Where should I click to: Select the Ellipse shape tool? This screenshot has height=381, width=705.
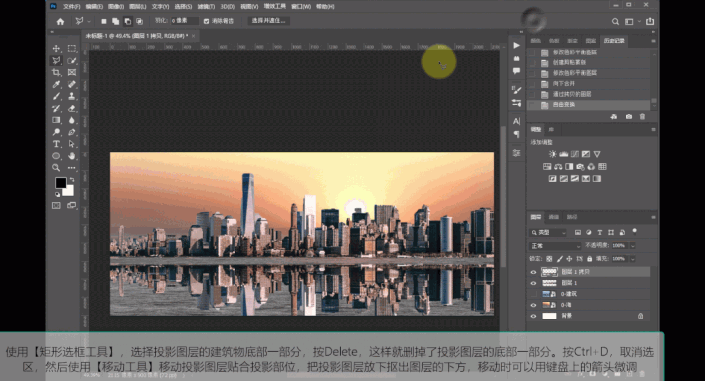(56, 156)
